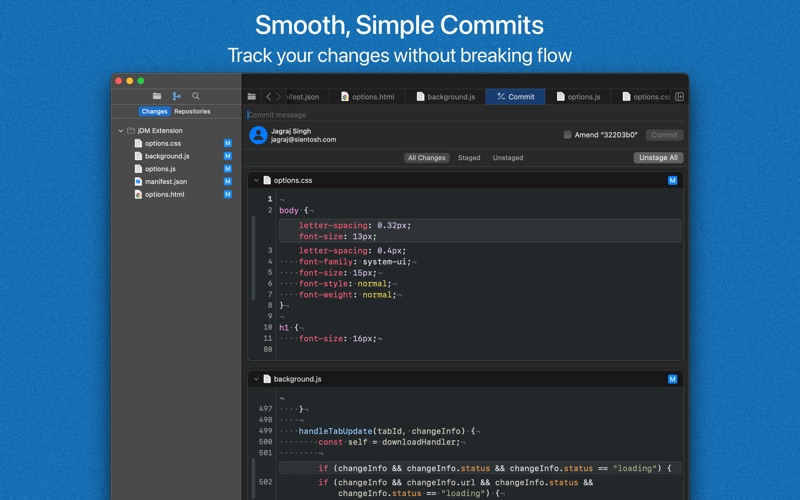Switch filter to Unstaged changes
The image size is (800, 500).
pyautogui.click(x=508, y=158)
